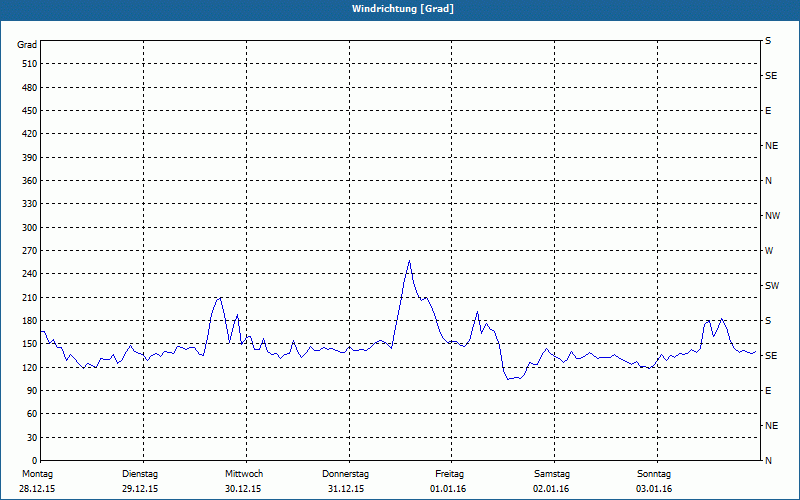Click the "Donnerstag" day label

345,474
